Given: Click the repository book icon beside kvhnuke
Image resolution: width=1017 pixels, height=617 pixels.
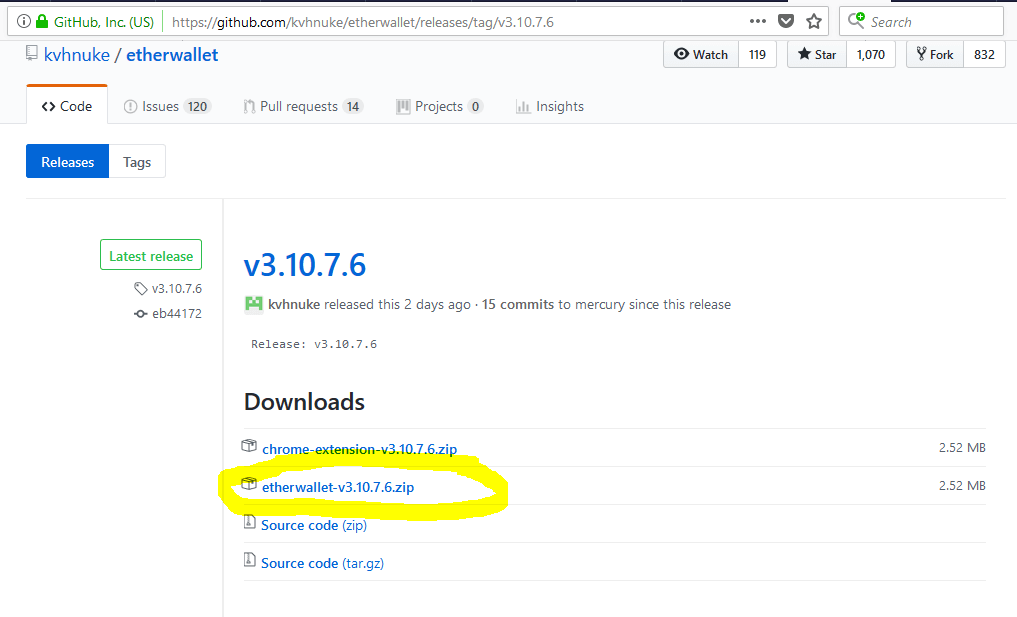Looking at the screenshot, I should [x=32, y=53].
